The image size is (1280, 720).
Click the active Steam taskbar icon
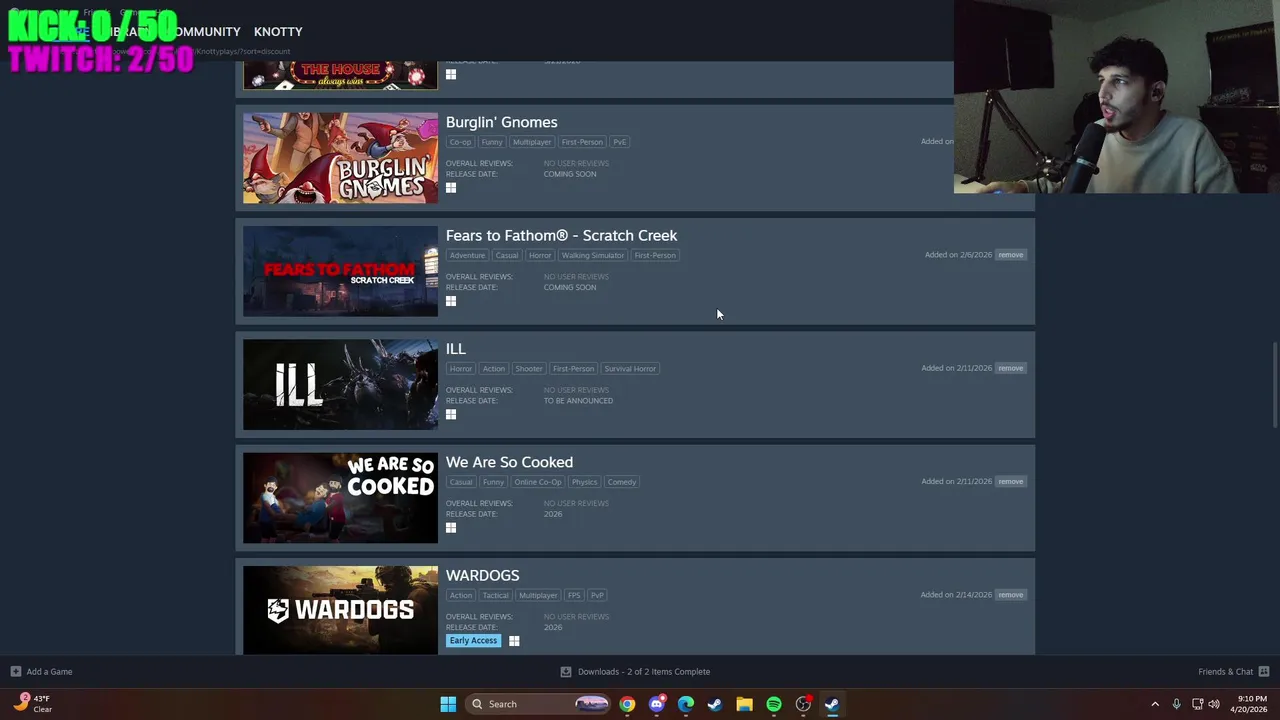point(832,704)
